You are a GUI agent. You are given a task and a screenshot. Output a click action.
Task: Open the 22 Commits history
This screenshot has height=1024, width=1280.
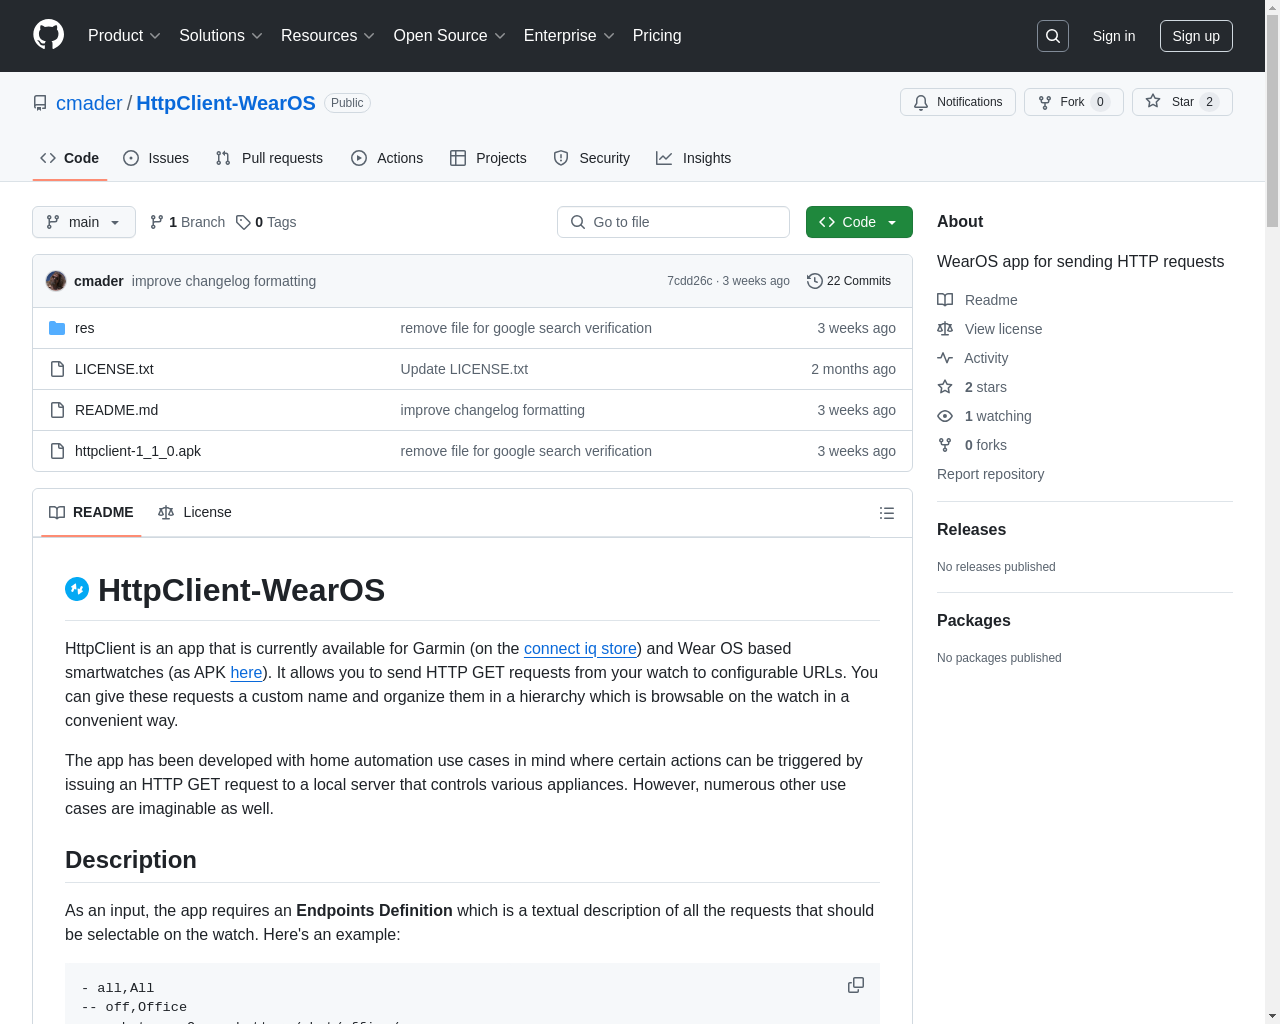pyautogui.click(x=849, y=281)
